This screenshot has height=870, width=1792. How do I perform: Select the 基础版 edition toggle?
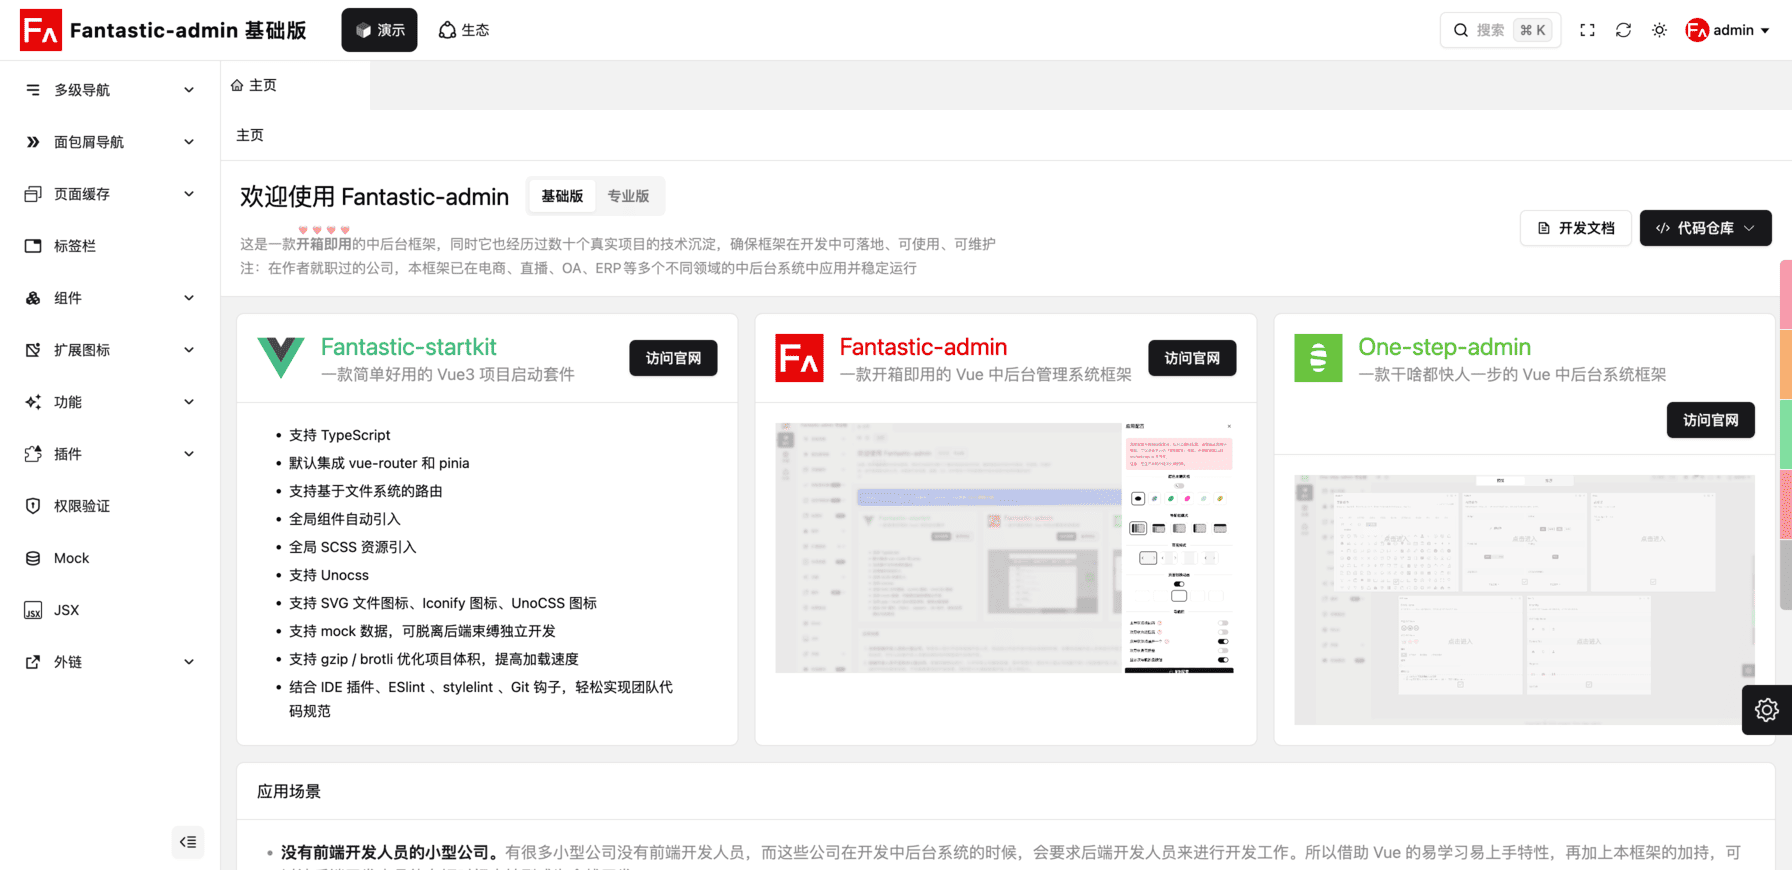(x=562, y=196)
